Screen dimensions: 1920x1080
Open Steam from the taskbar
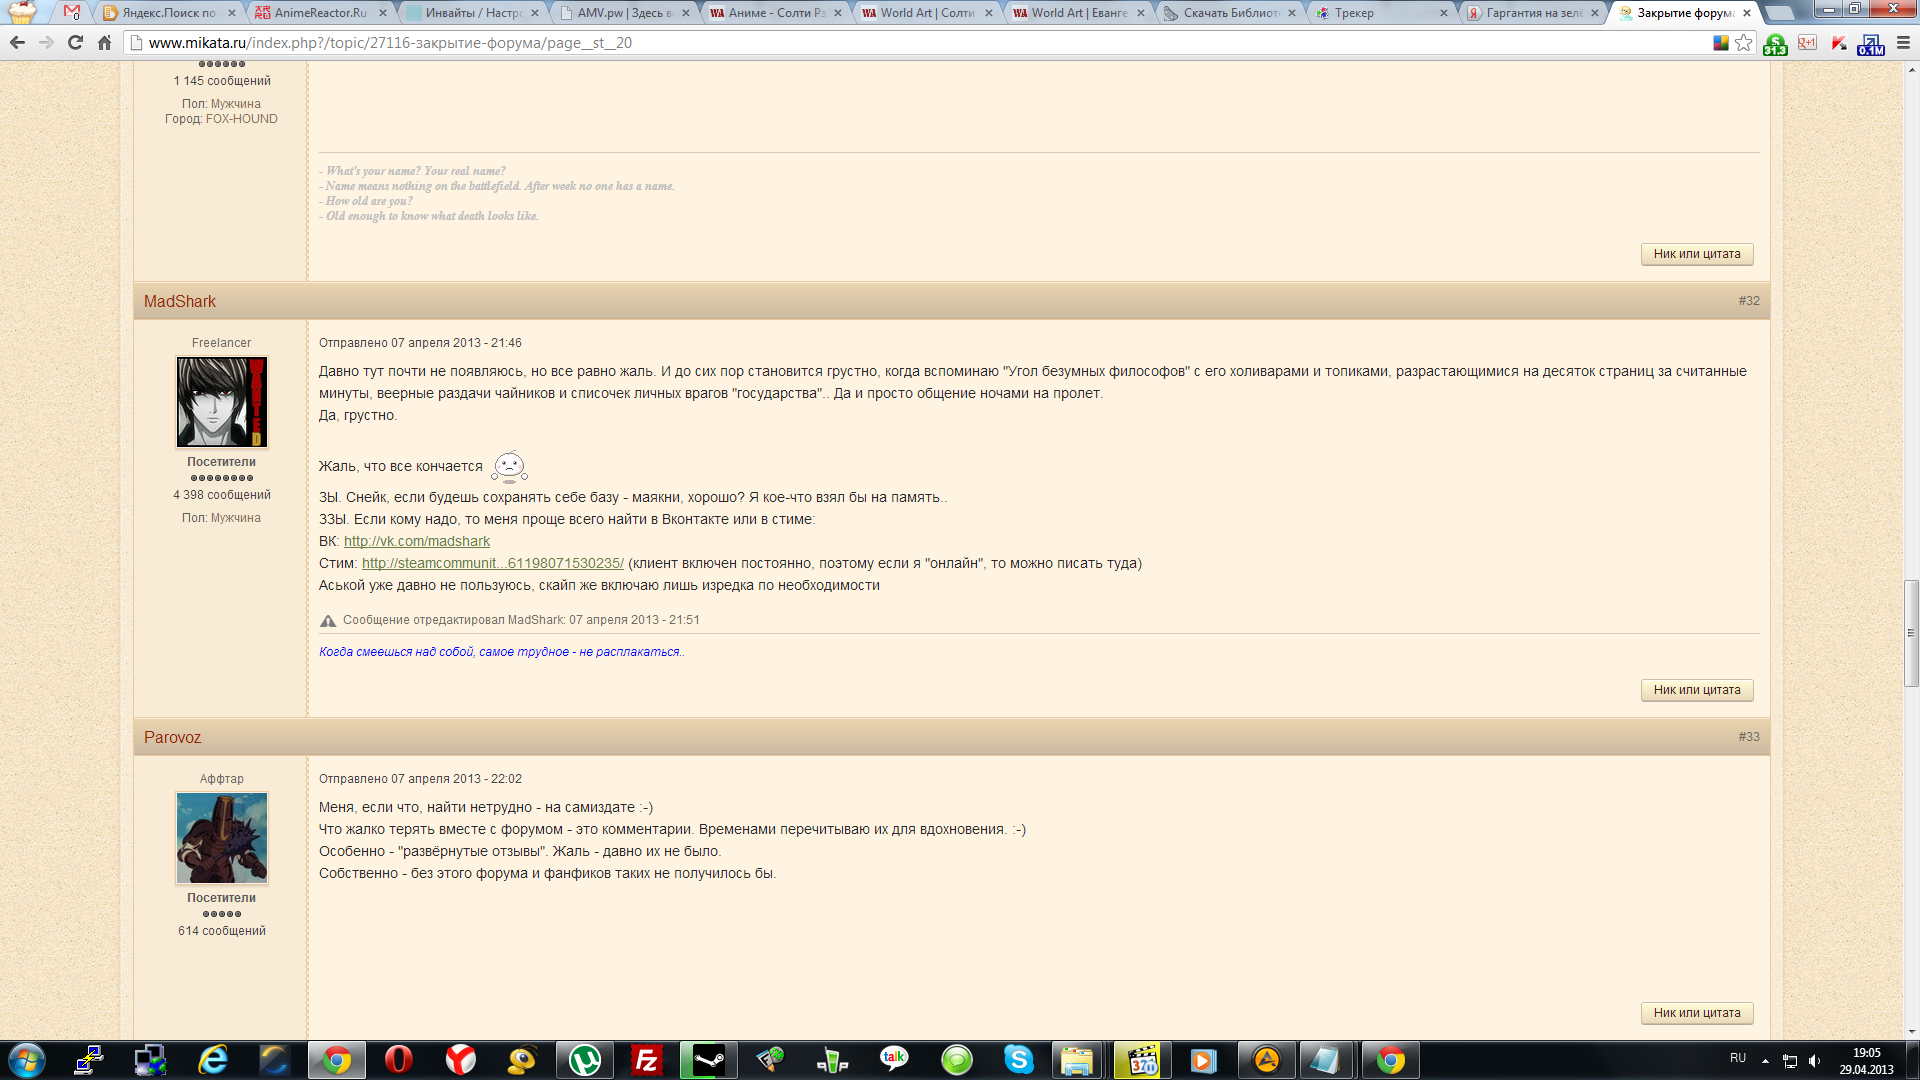point(708,1060)
